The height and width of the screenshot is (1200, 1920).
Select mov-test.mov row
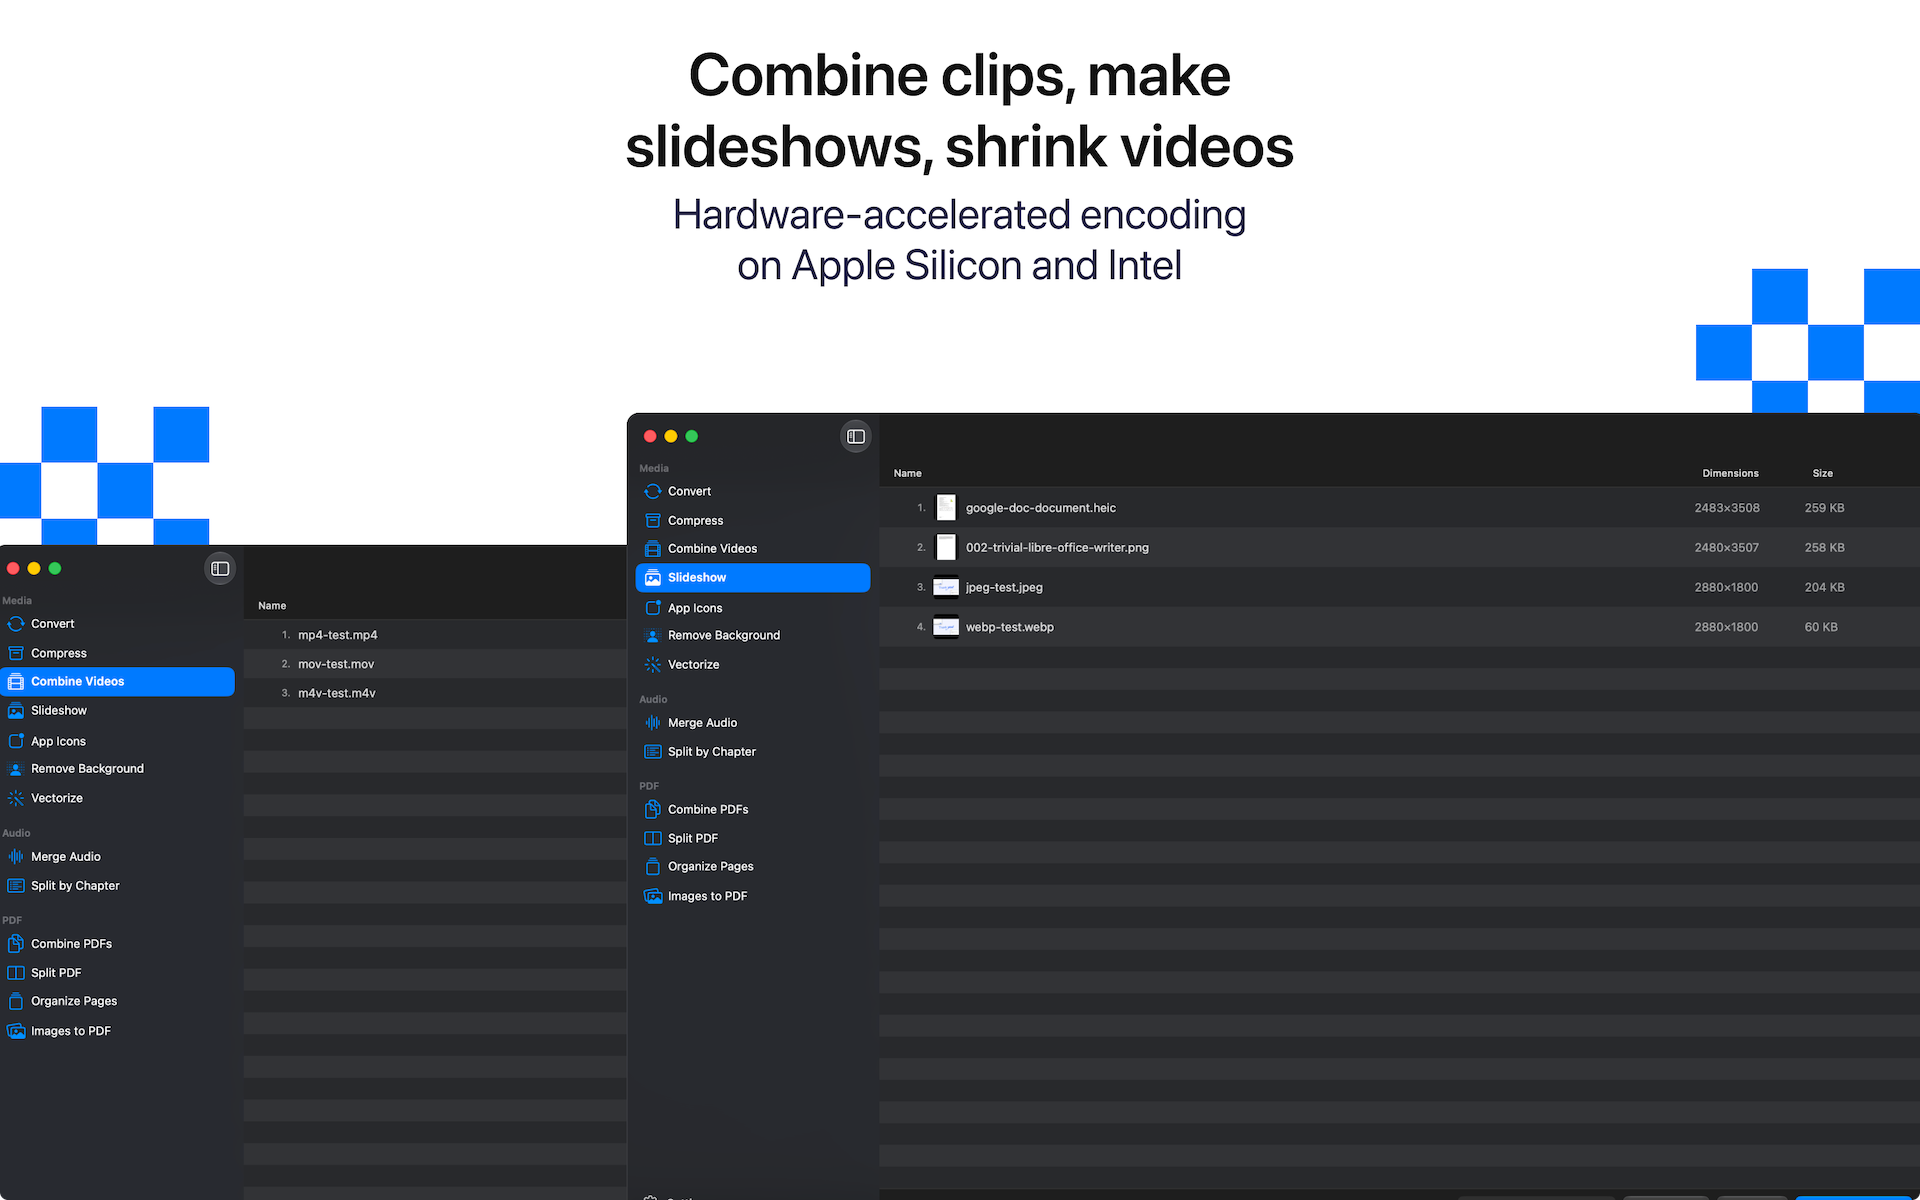(435, 664)
